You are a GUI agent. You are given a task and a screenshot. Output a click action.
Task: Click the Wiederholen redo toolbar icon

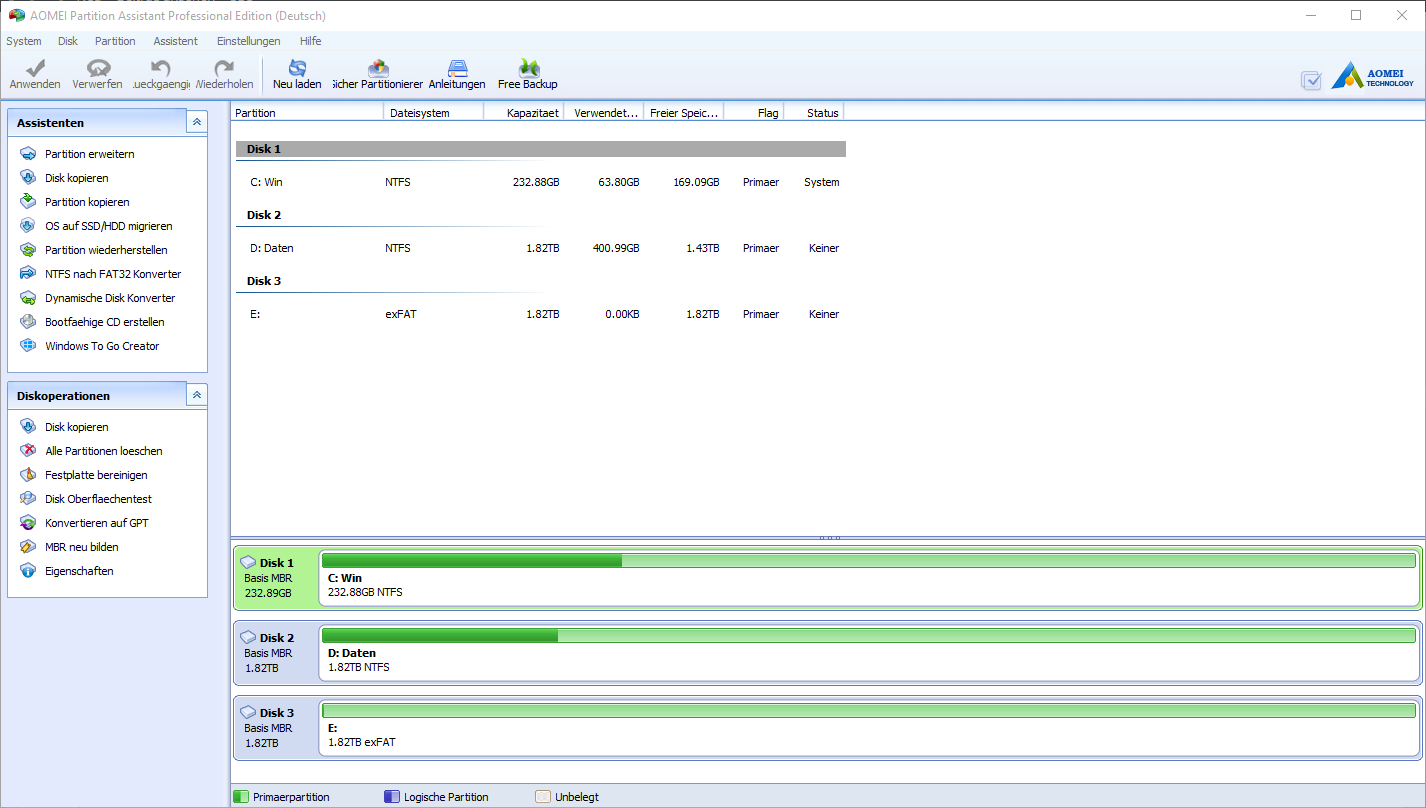pos(225,68)
